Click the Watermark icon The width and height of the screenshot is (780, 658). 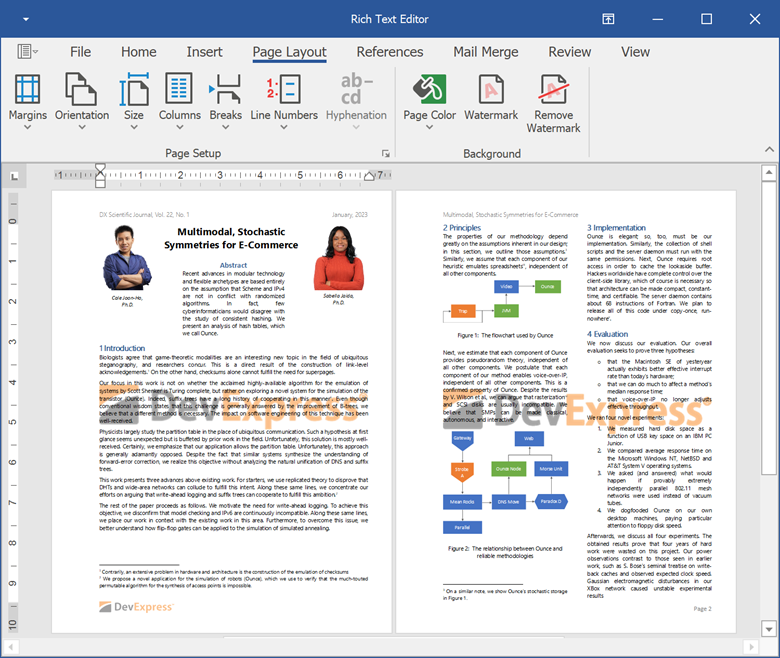pyautogui.click(x=491, y=89)
